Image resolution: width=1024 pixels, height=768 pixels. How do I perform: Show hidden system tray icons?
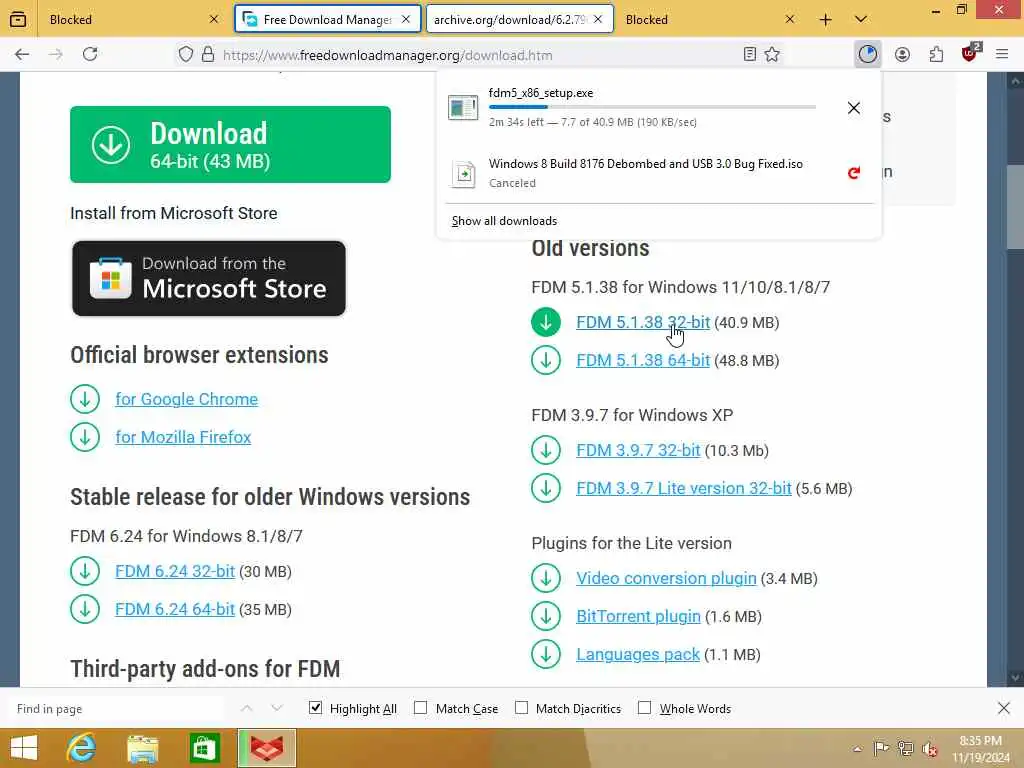tap(857, 749)
